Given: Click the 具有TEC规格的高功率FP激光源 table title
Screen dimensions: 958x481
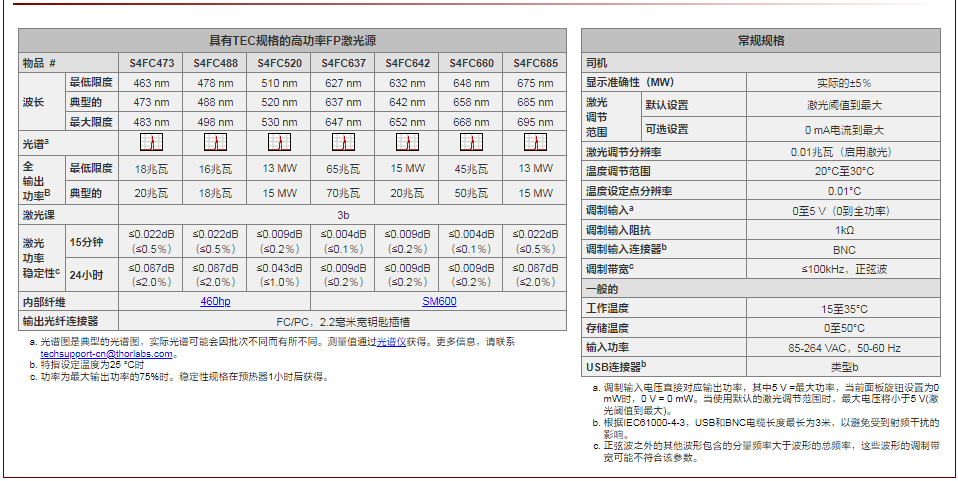Looking at the screenshot, I should (292, 41).
